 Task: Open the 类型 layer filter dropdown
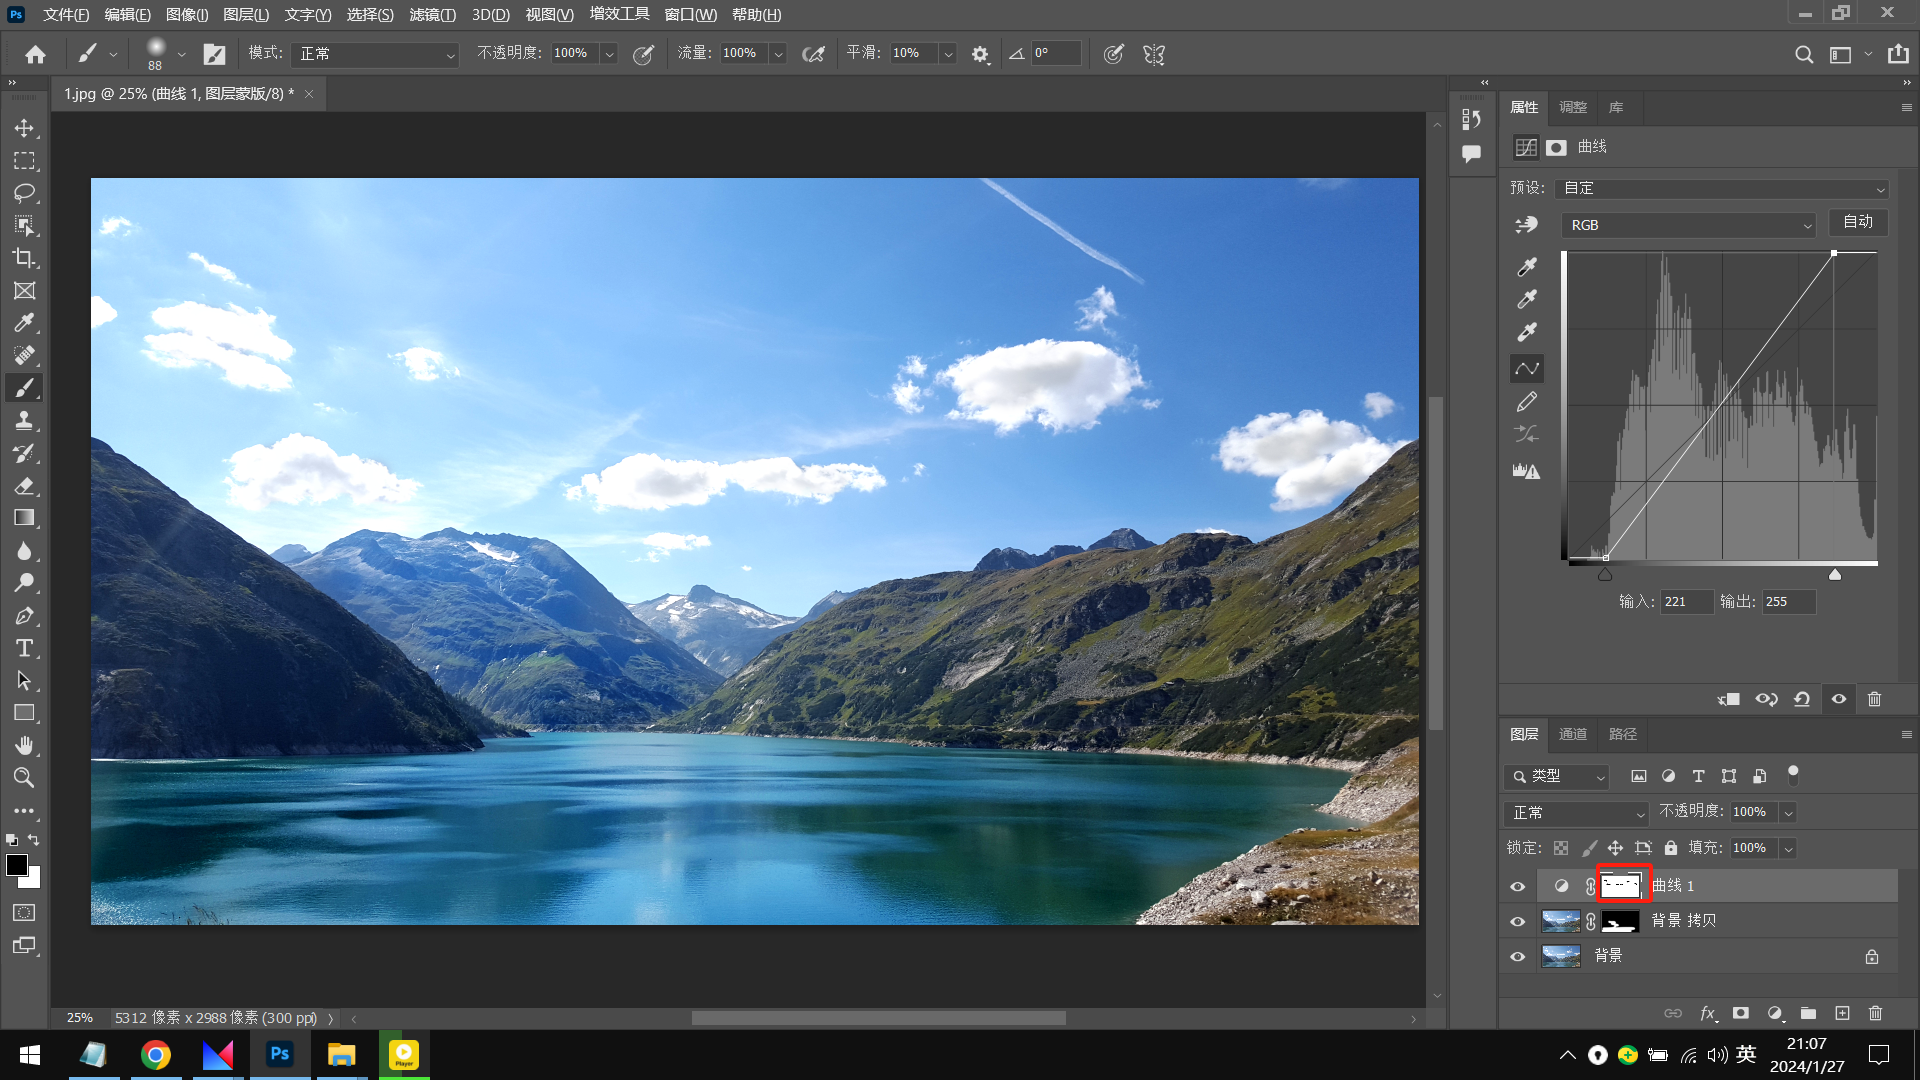point(1556,776)
